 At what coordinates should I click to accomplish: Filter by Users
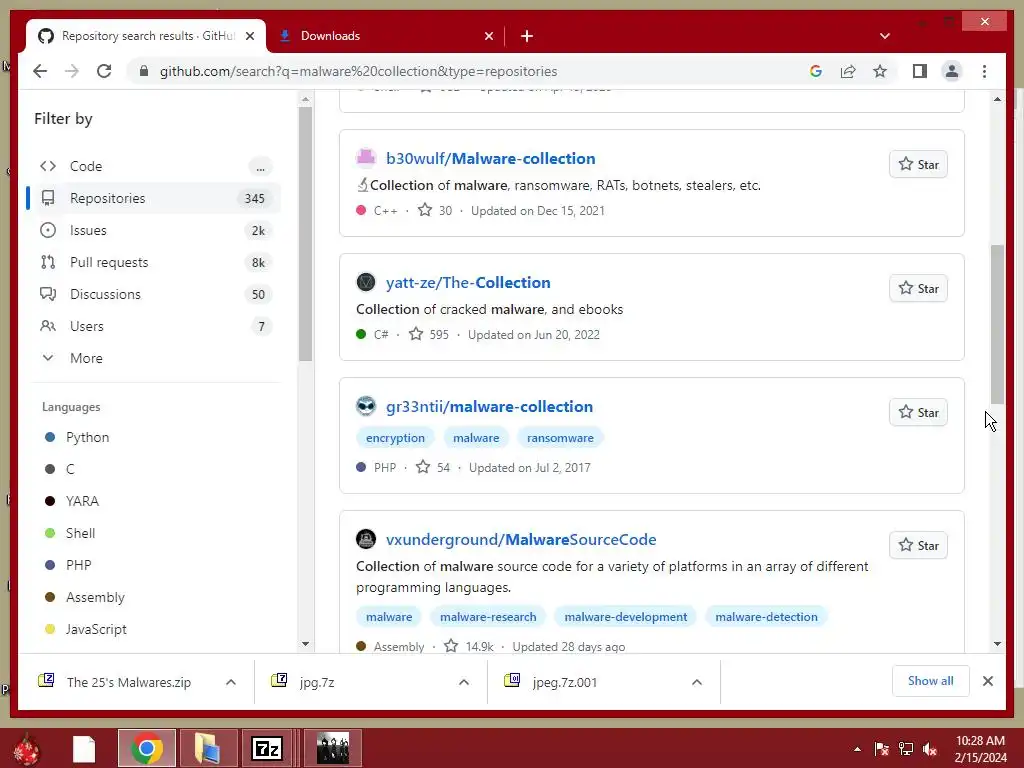[x=155, y=326]
